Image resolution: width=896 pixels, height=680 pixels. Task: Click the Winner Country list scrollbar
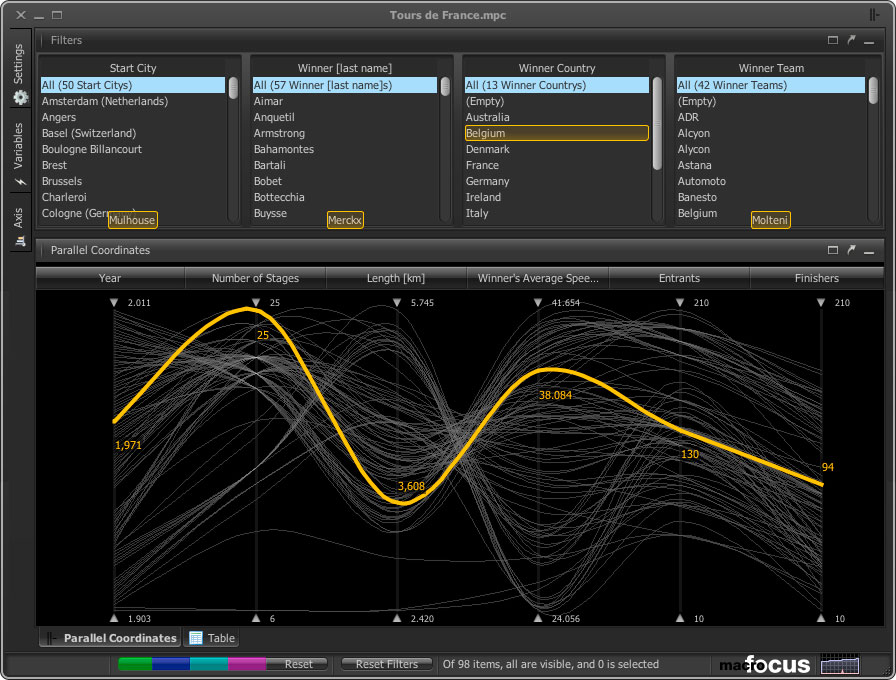[x=657, y=120]
